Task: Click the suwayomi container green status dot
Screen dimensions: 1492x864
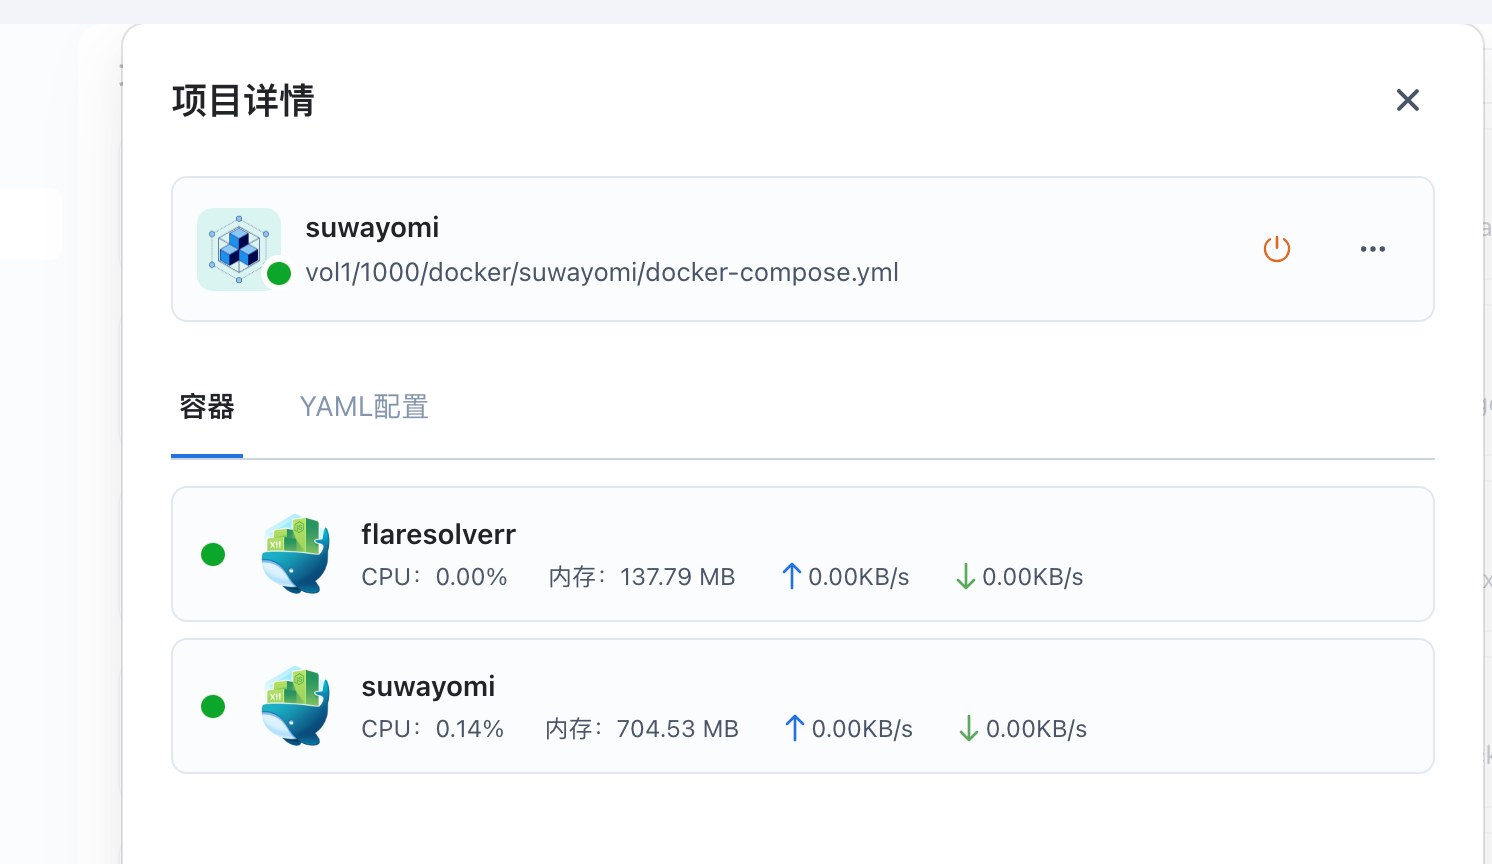Action: coord(213,706)
